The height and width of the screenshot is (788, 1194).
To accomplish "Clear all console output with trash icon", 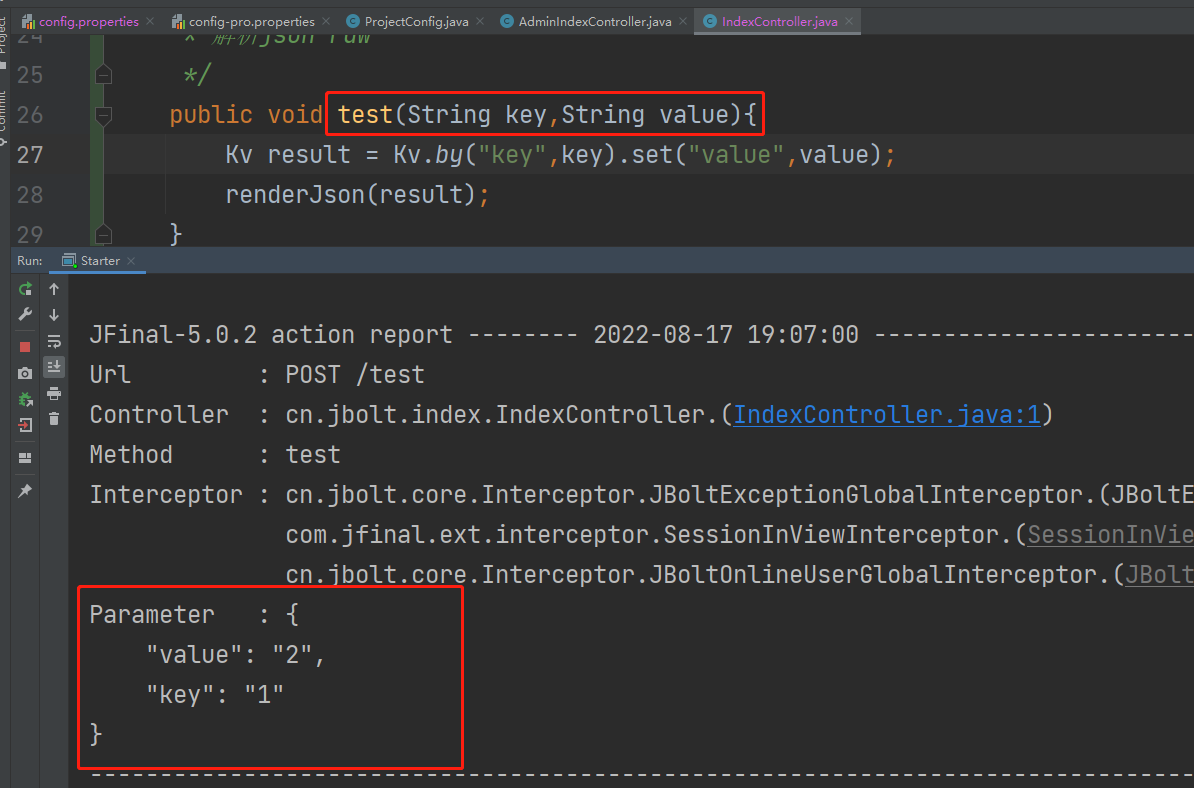I will click(x=54, y=419).
